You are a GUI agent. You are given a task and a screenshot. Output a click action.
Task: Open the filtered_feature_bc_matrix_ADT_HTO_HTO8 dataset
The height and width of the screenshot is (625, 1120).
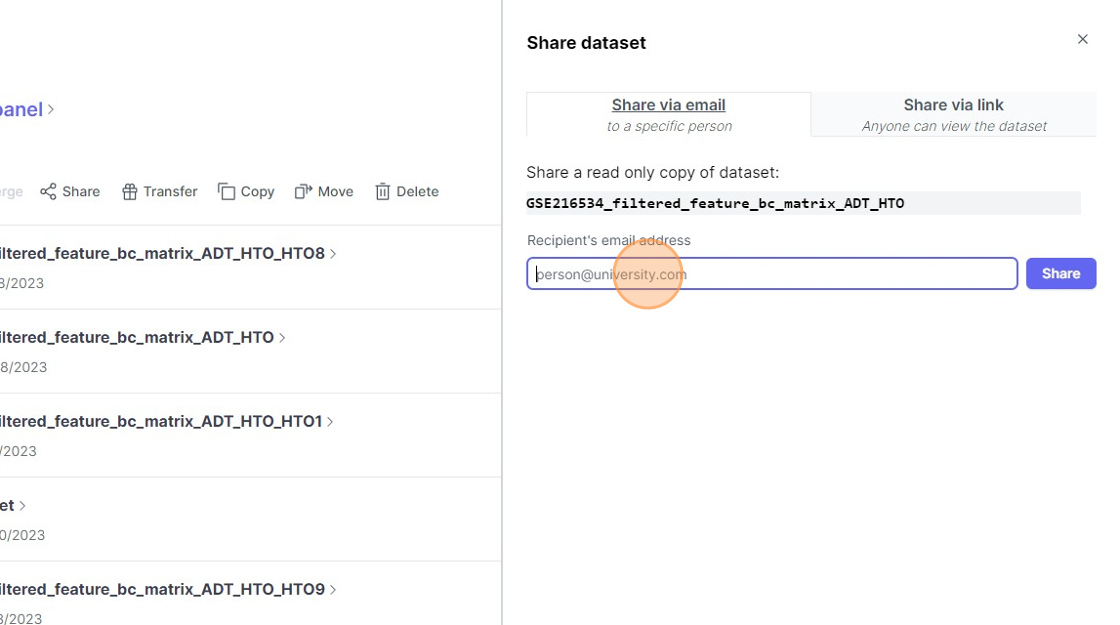(x=160, y=254)
